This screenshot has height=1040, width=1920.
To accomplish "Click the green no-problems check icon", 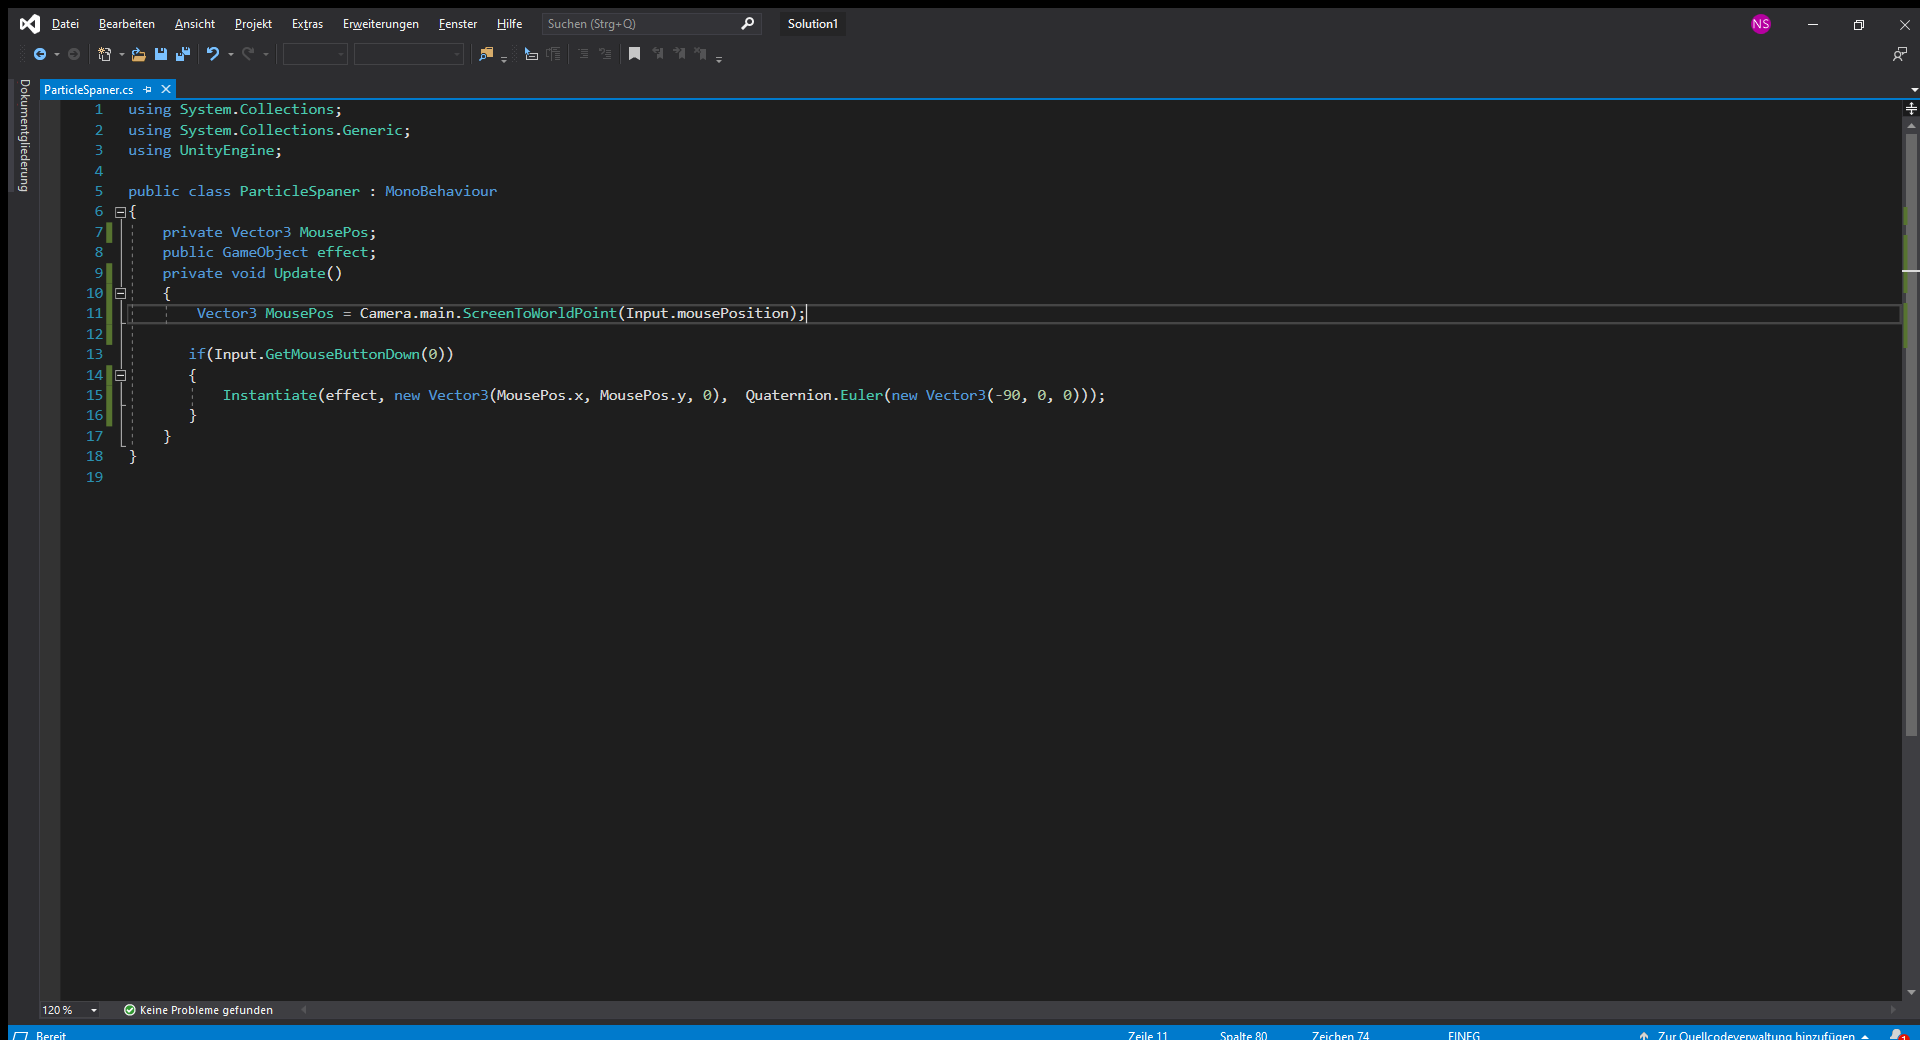I will coord(129,1010).
